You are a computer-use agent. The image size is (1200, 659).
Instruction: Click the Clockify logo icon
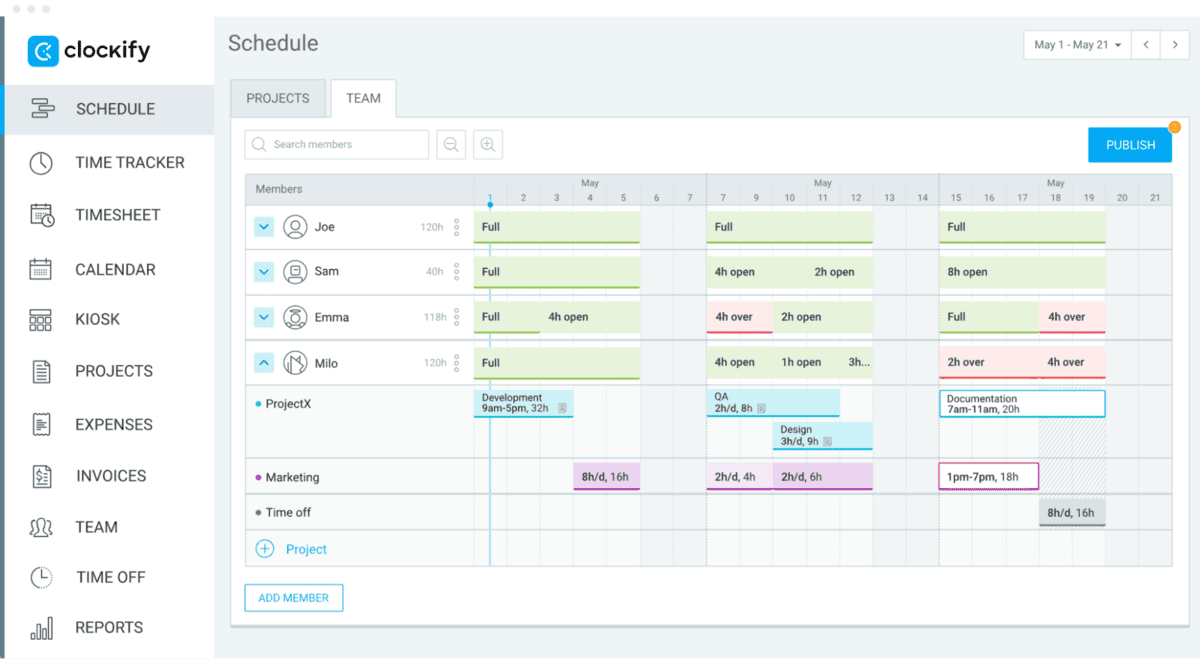[x=43, y=51]
